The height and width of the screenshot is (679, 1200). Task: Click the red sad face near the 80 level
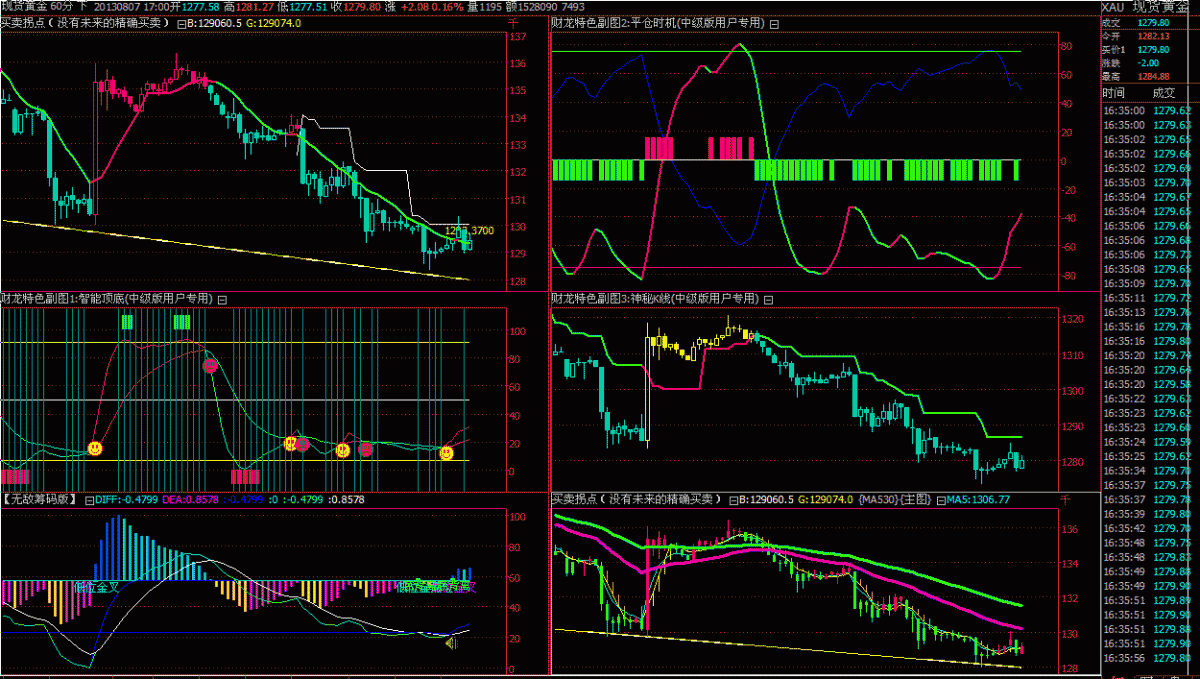pos(210,366)
